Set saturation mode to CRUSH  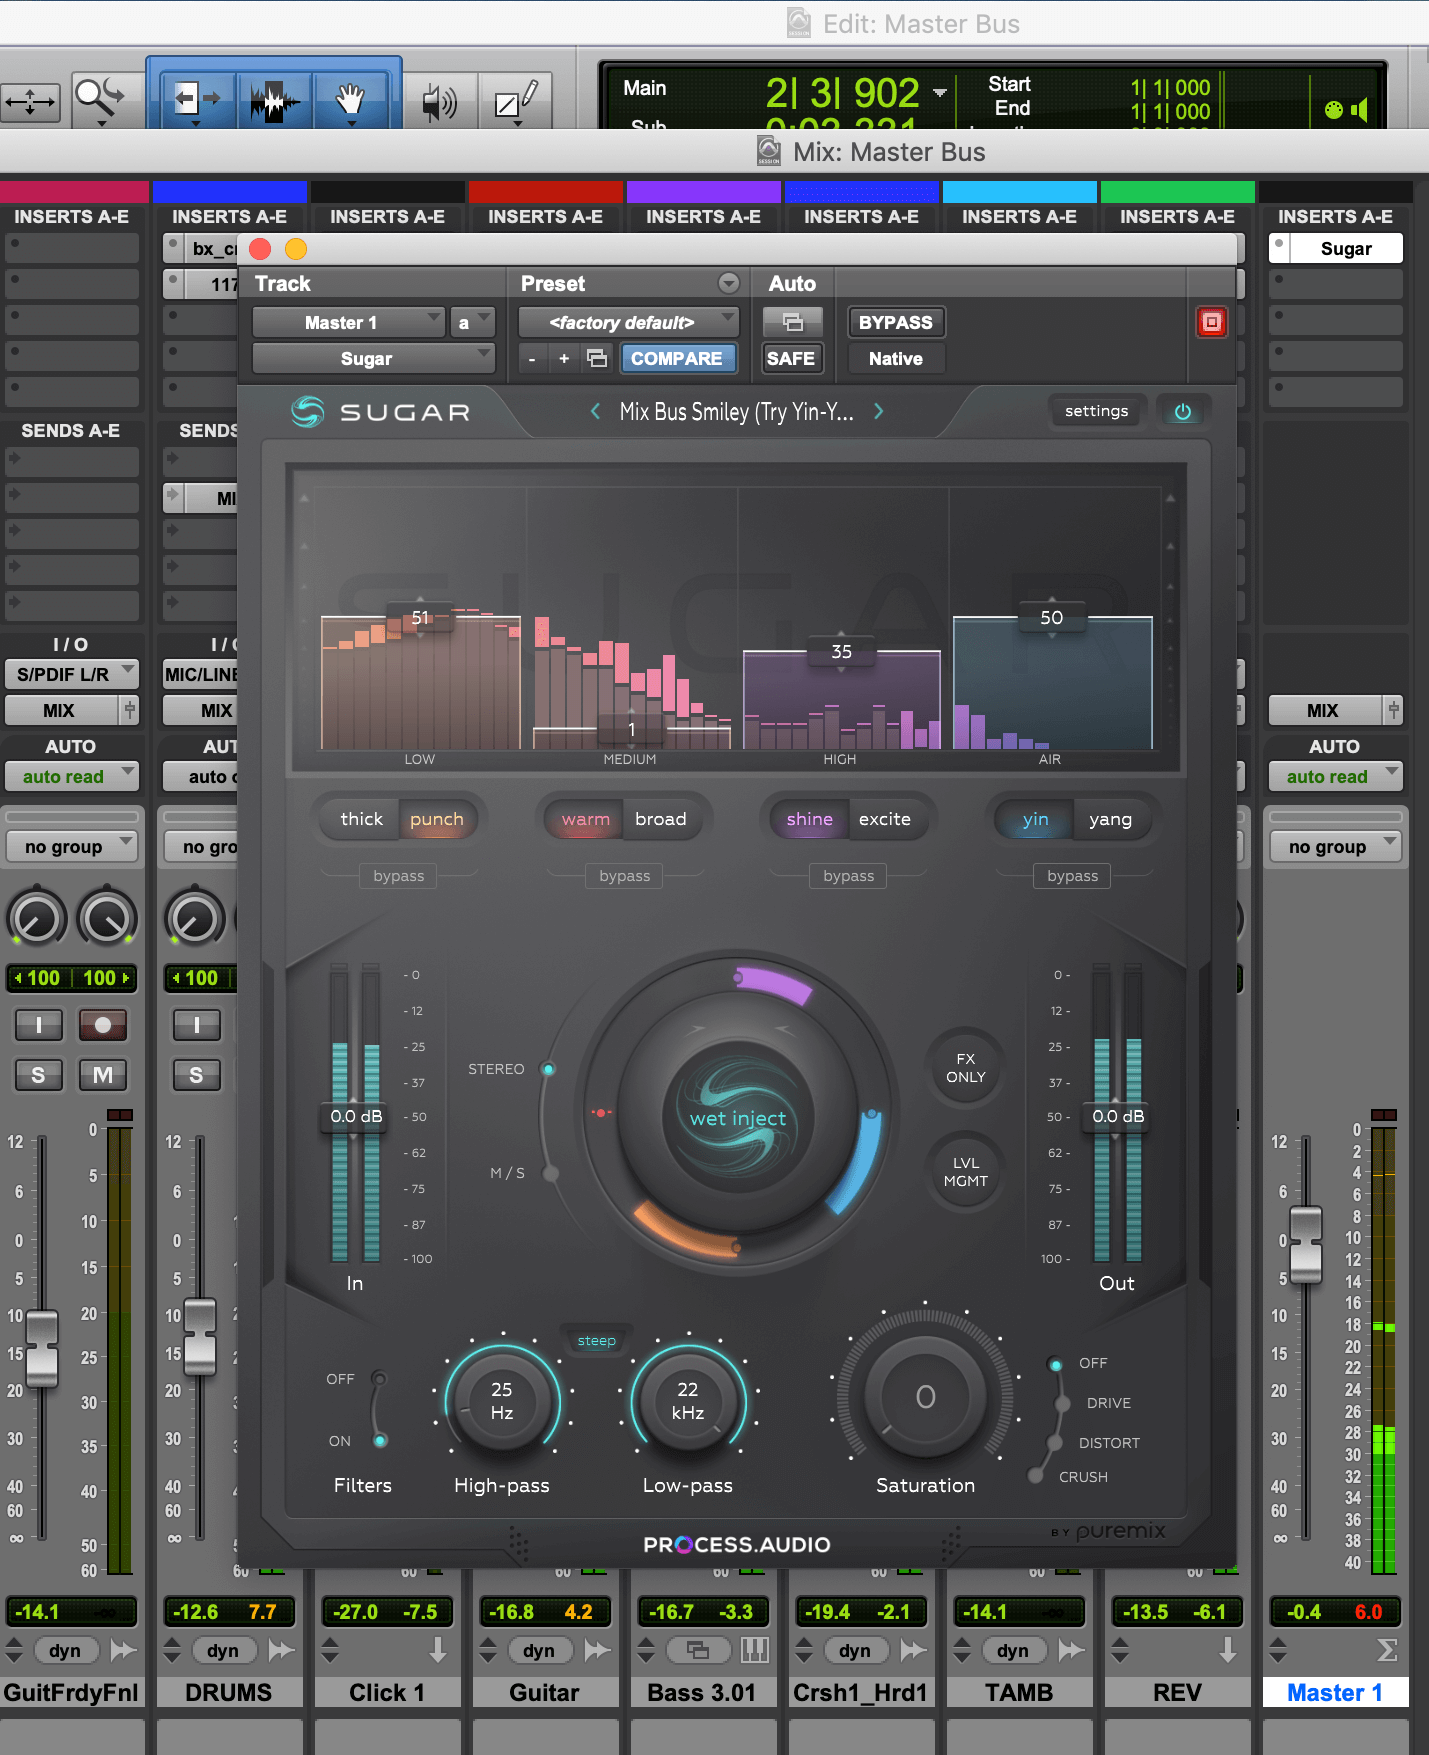coord(1036,1477)
